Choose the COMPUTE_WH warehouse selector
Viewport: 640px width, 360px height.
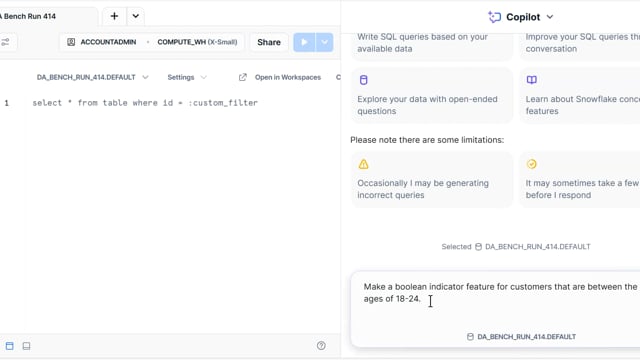click(197, 42)
